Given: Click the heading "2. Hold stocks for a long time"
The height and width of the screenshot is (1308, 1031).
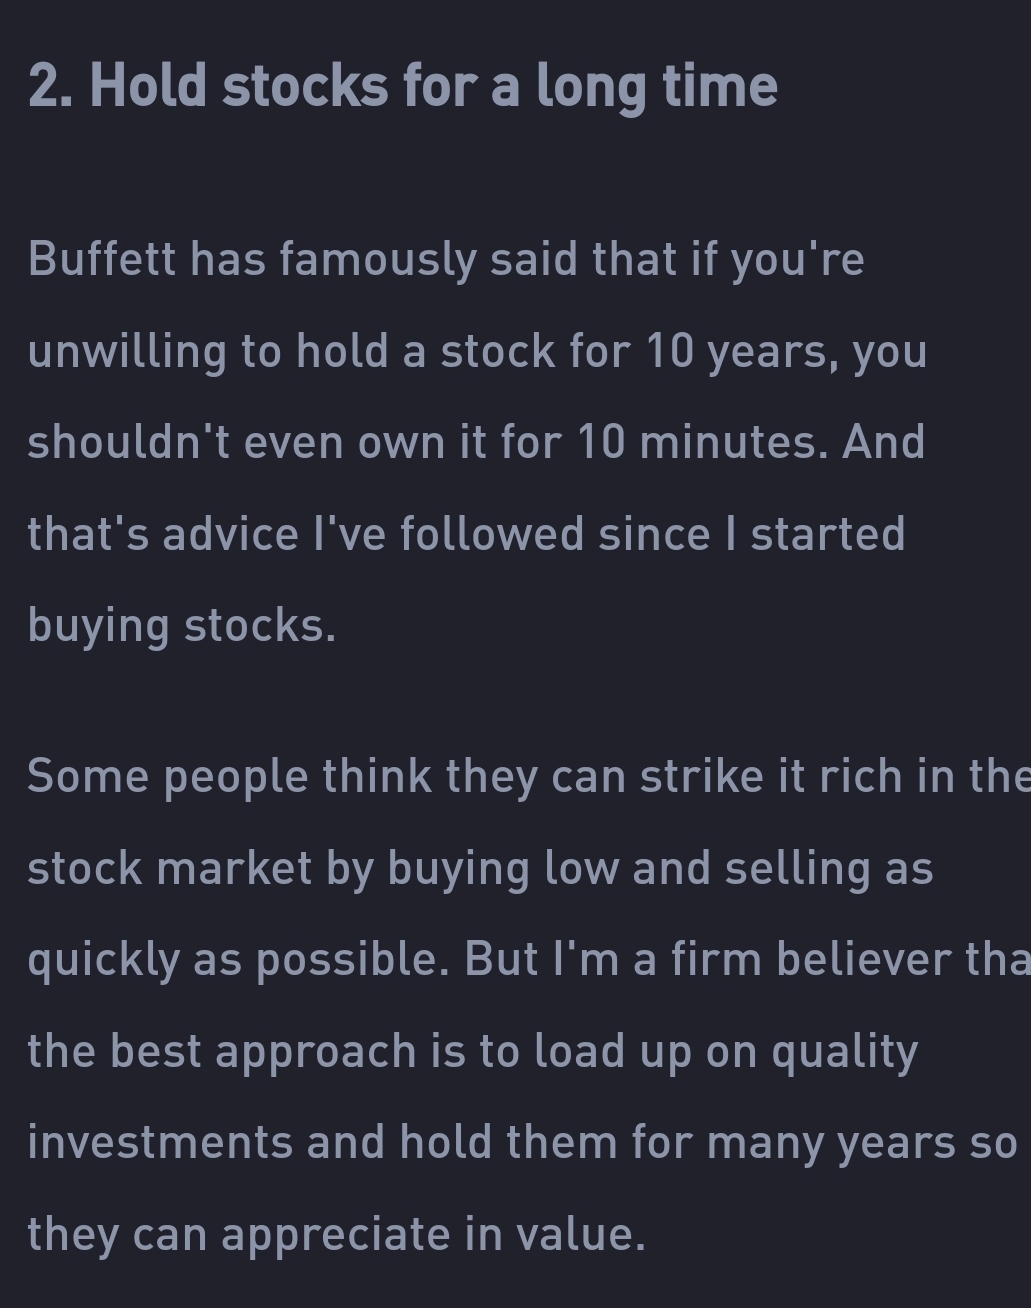Looking at the screenshot, I should [402, 86].
